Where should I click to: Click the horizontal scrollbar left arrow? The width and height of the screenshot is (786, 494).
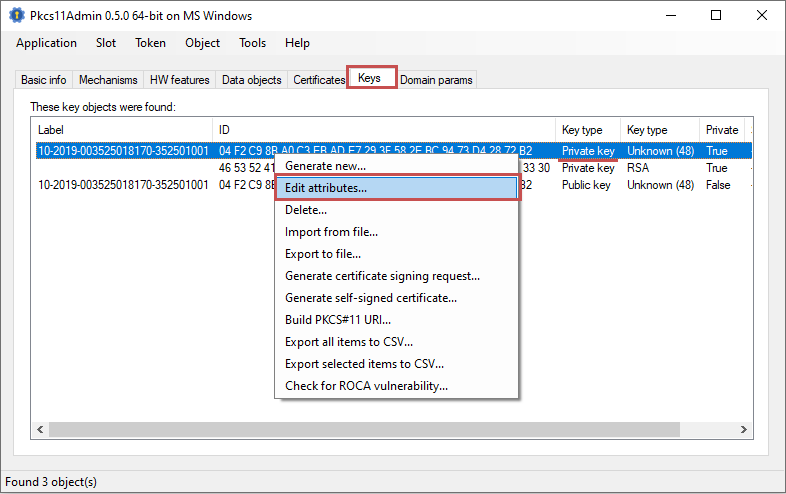[x=40, y=429]
